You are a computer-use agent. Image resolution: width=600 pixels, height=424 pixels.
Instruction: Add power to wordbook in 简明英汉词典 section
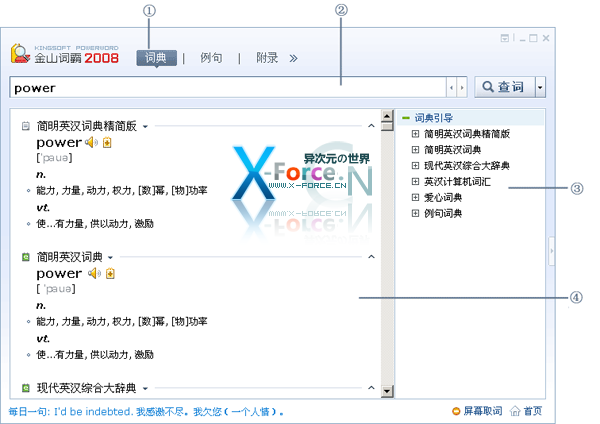(110, 274)
